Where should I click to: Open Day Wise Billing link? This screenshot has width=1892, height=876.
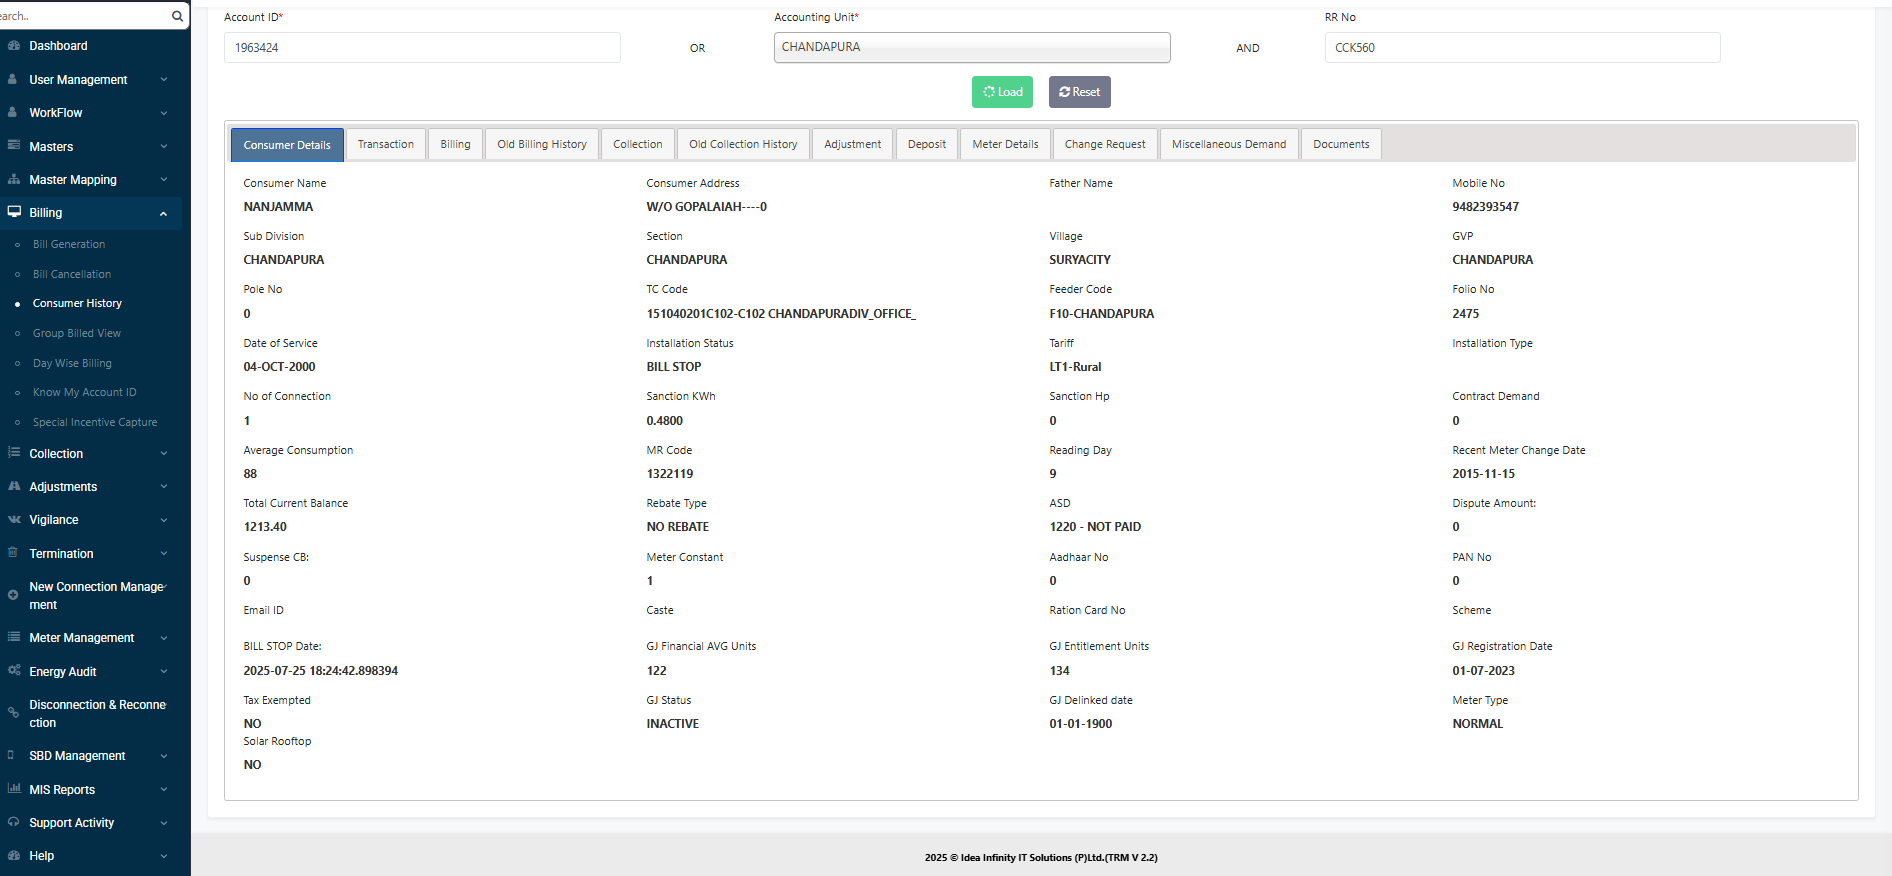[x=72, y=363]
